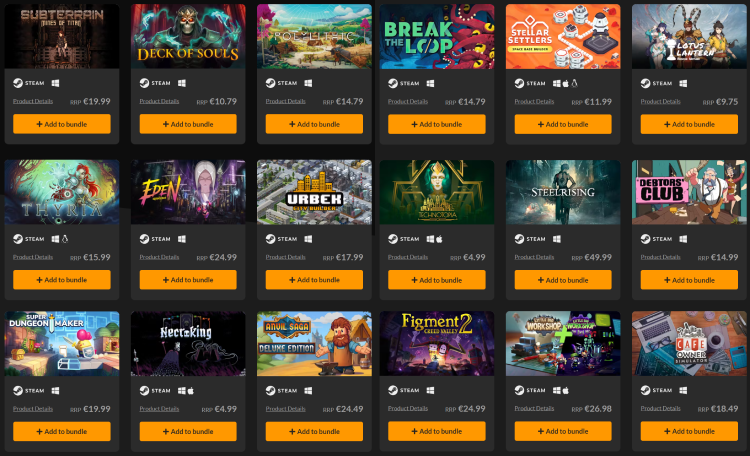Open Product Details for Polylithic
Screen dimensions: 750x456
[286, 101]
